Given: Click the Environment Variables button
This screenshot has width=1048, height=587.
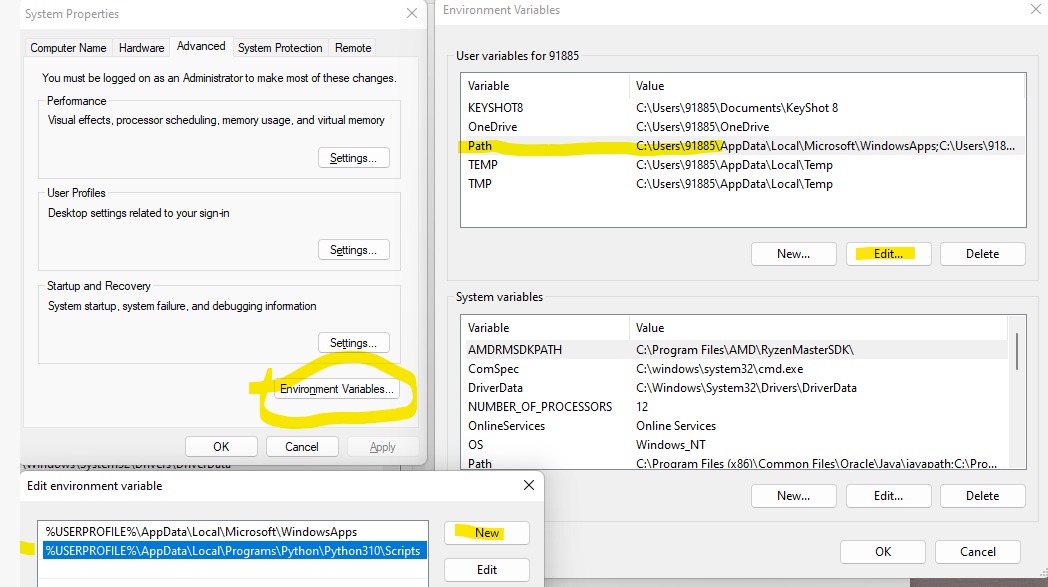Looking at the screenshot, I should (x=337, y=389).
